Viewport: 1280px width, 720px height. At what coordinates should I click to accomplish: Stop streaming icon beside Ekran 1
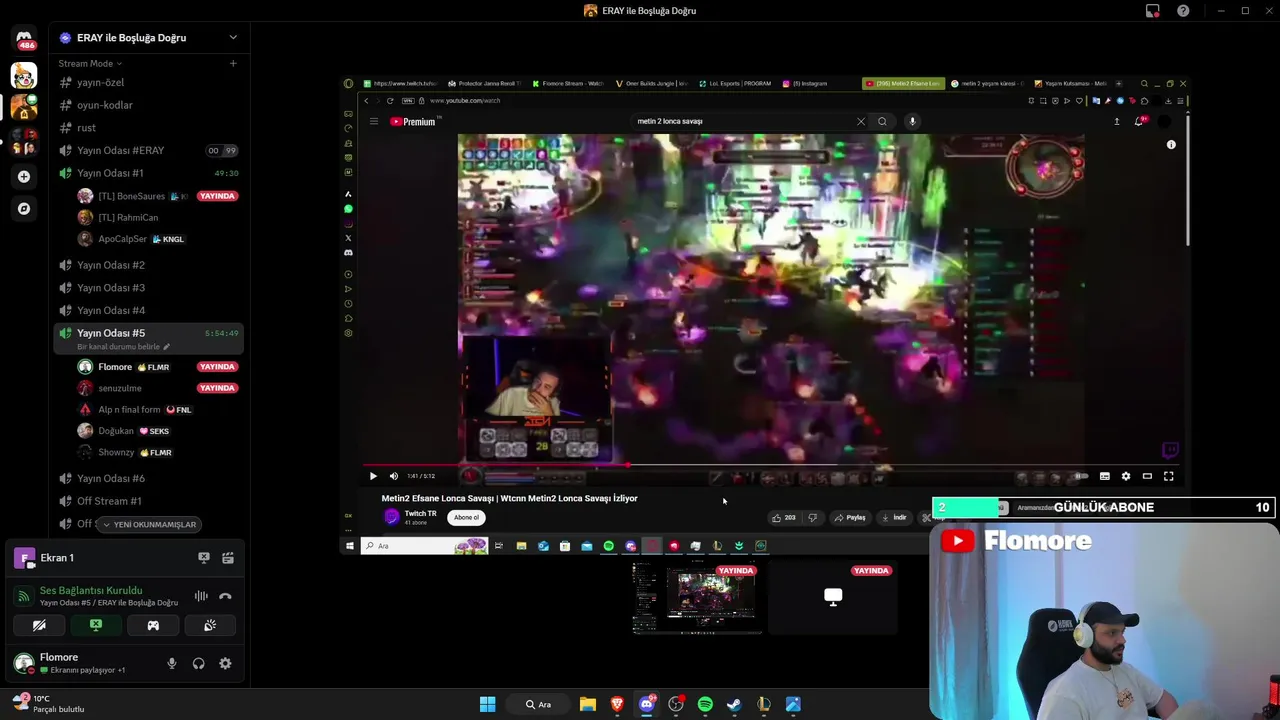click(204, 558)
